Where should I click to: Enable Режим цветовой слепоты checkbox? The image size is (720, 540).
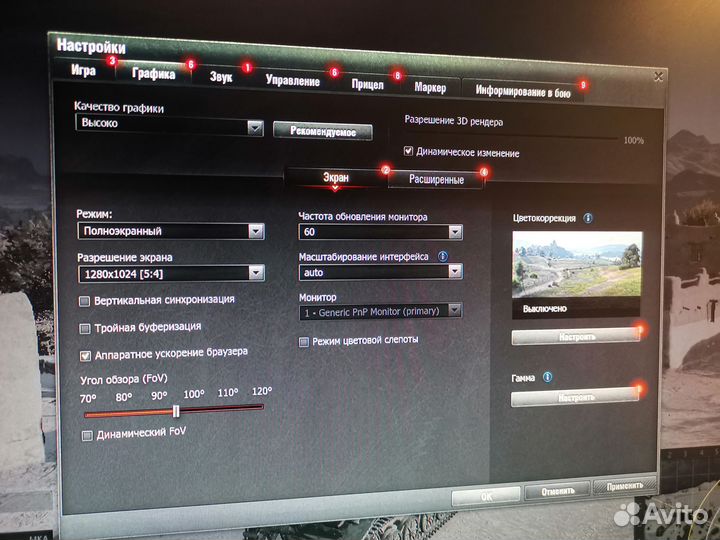pos(304,342)
